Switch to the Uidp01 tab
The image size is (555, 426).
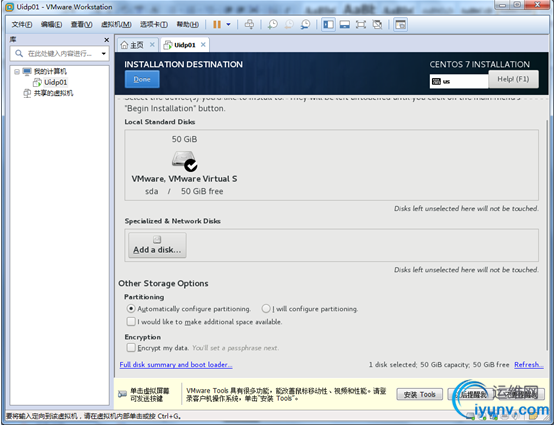(x=184, y=45)
